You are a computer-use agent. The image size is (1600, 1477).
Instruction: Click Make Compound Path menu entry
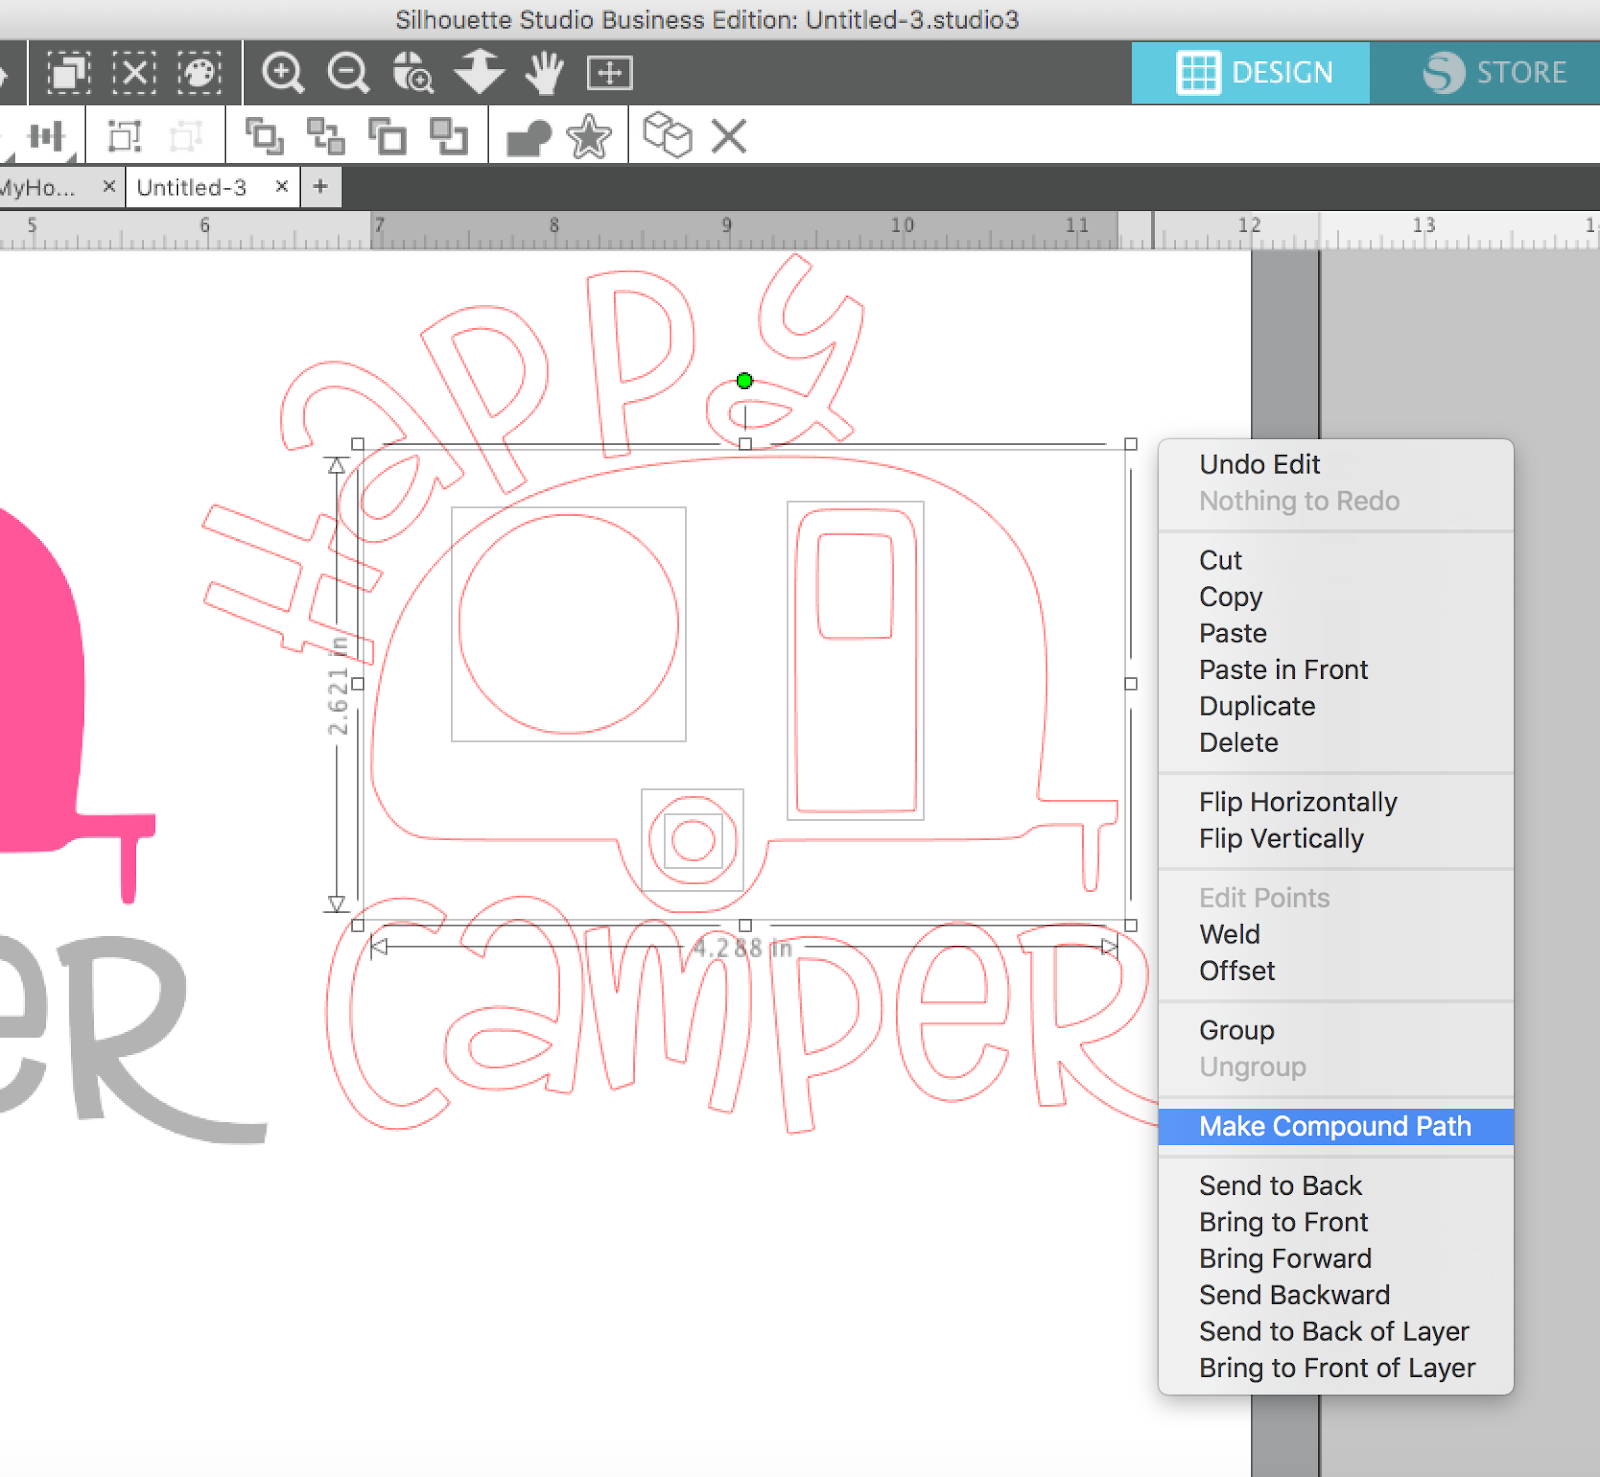coord(1336,1127)
